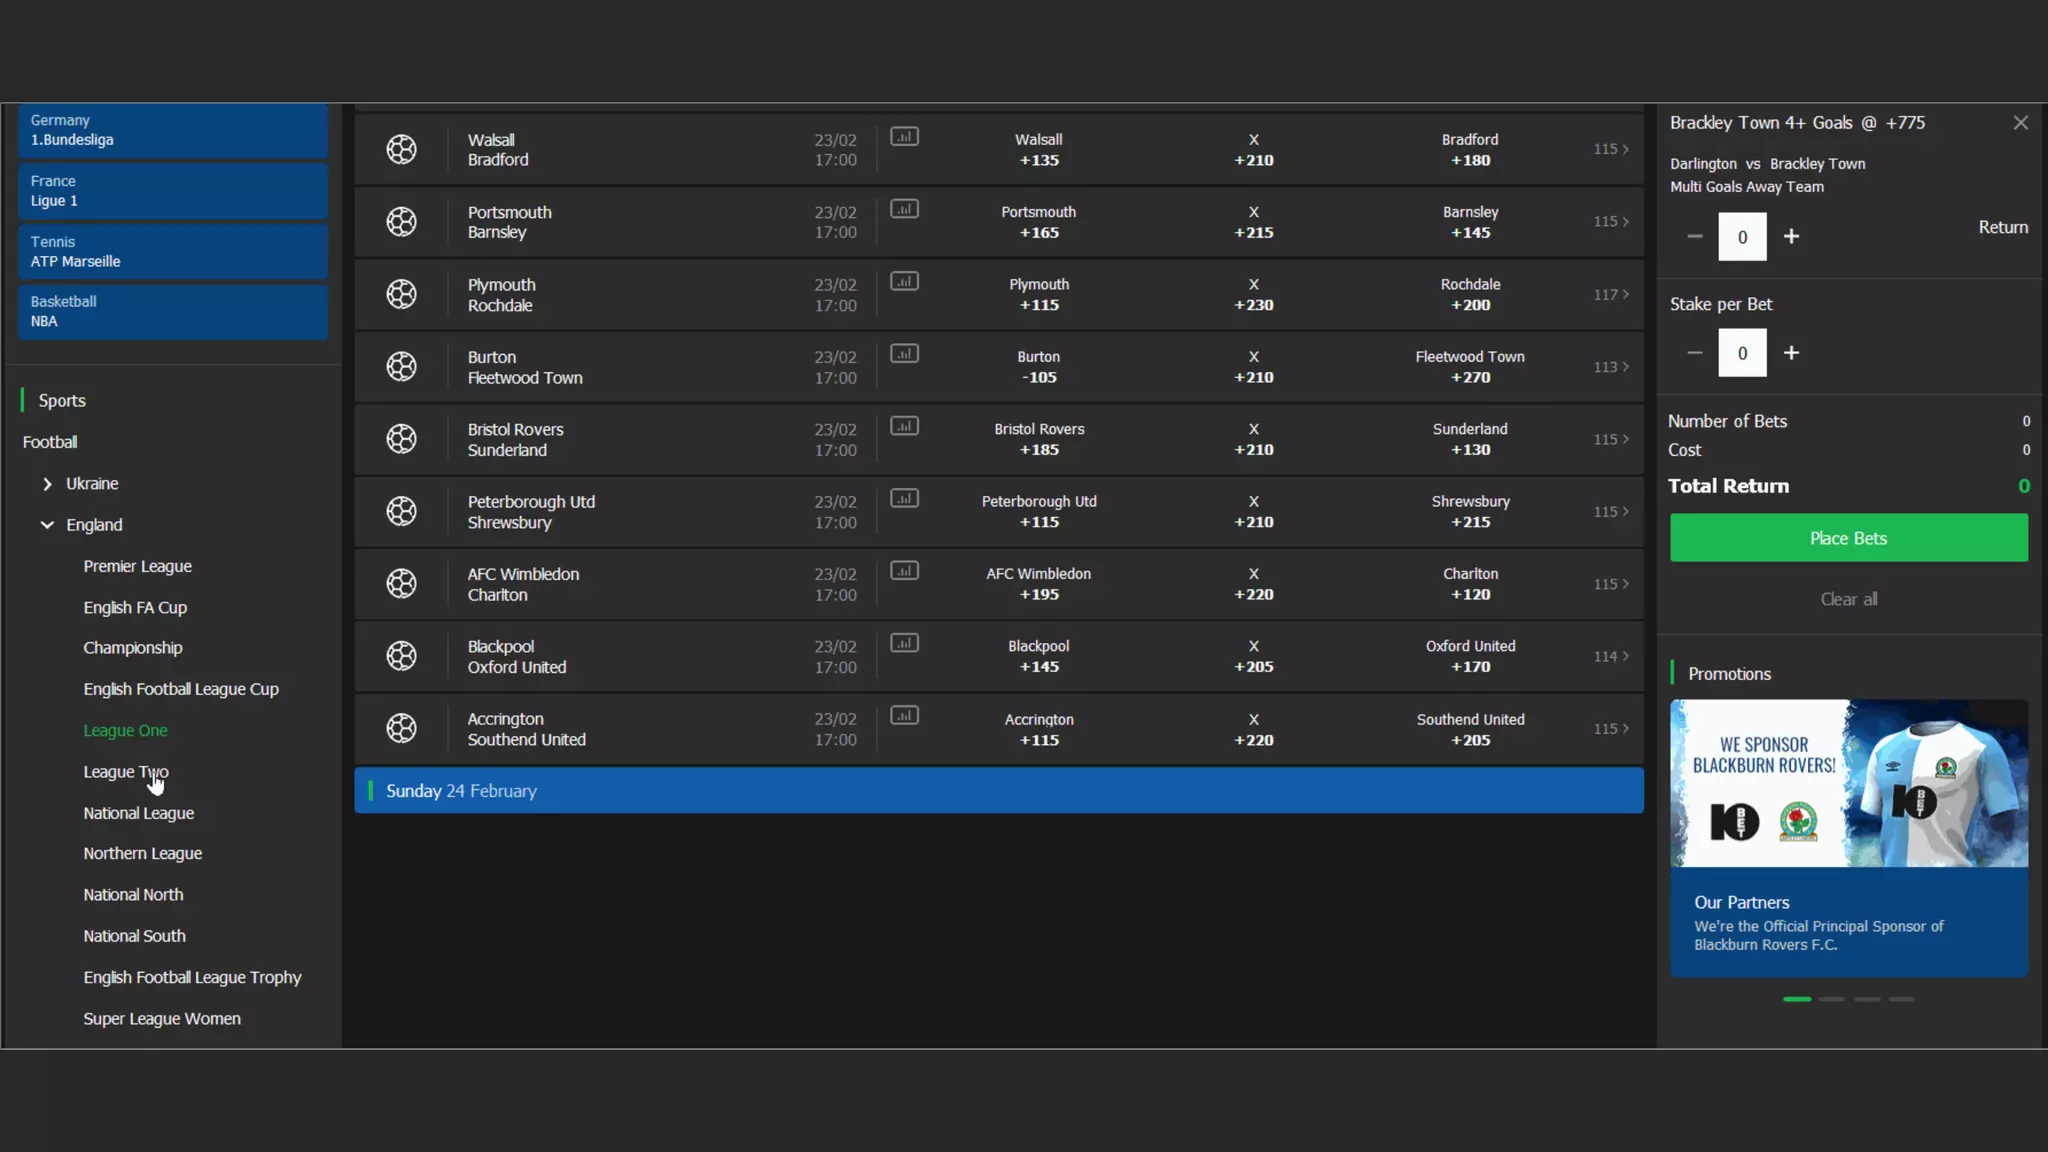Viewport: 2048px width, 1152px height.
Task: Click the Stake per Bet input field
Action: 1742,353
